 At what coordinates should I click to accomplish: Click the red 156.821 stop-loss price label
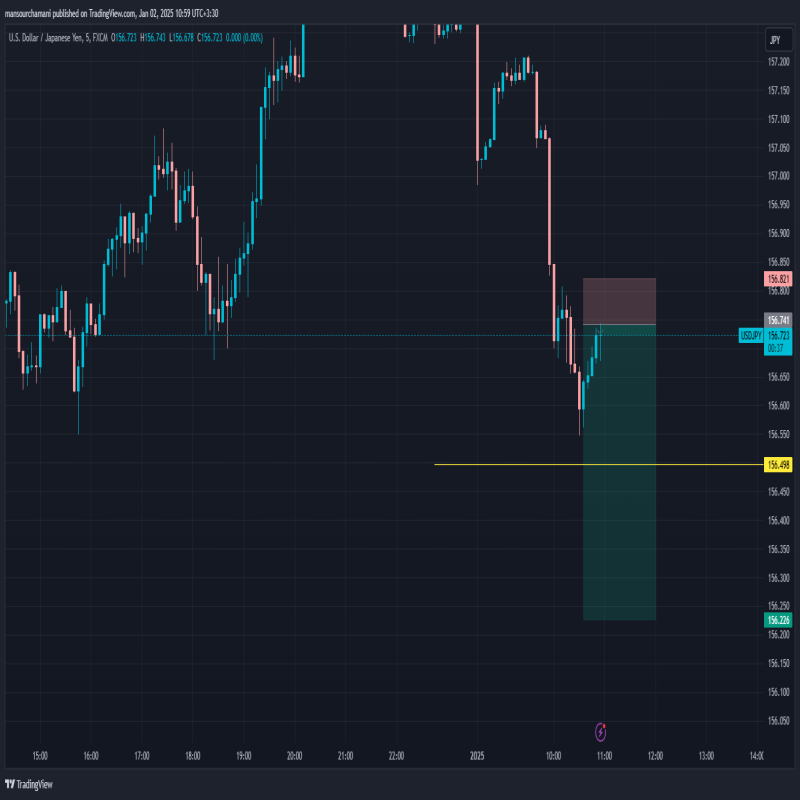[778, 279]
